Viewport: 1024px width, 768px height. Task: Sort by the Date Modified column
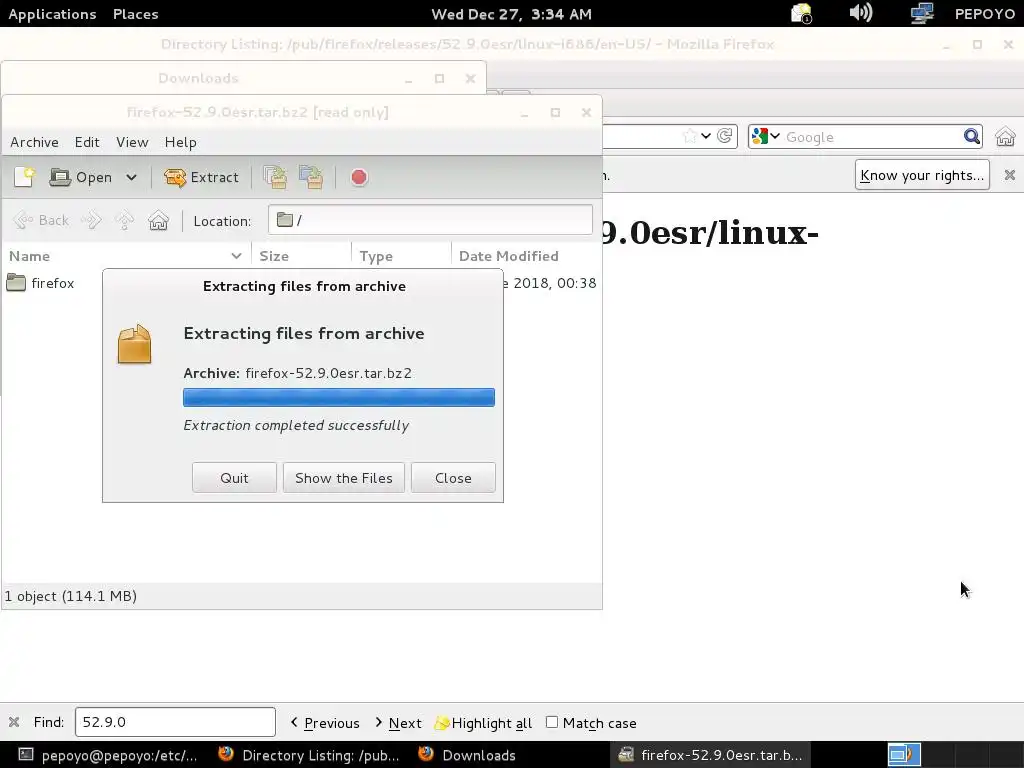(526, 256)
